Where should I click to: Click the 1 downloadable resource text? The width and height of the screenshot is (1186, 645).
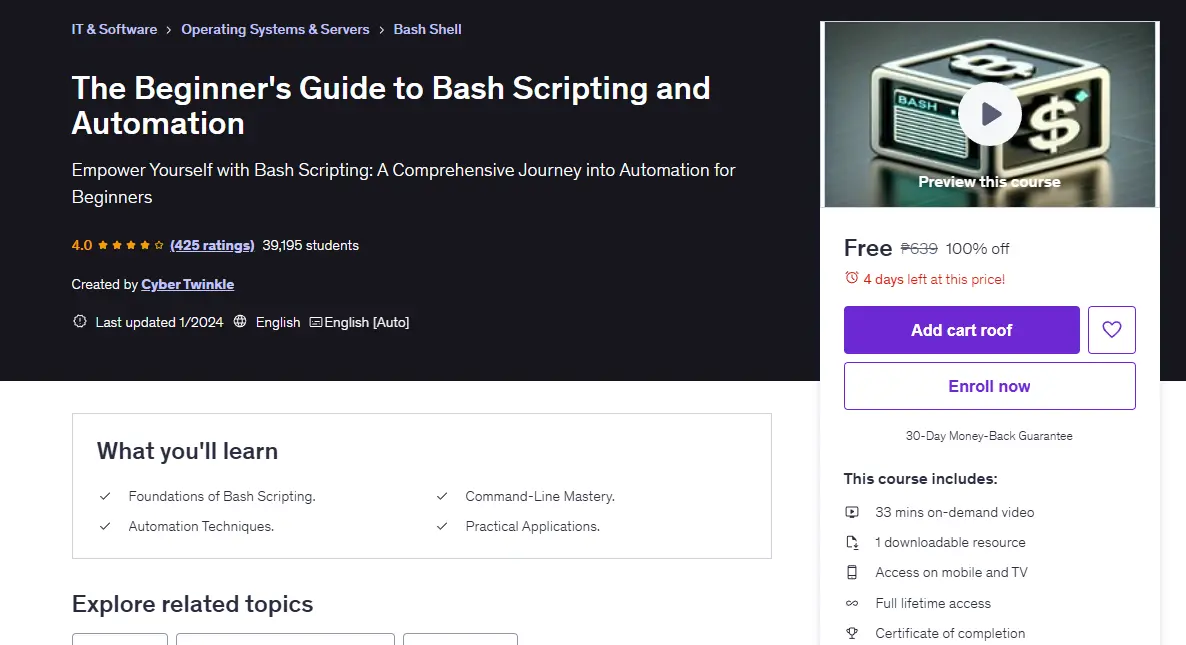click(950, 542)
